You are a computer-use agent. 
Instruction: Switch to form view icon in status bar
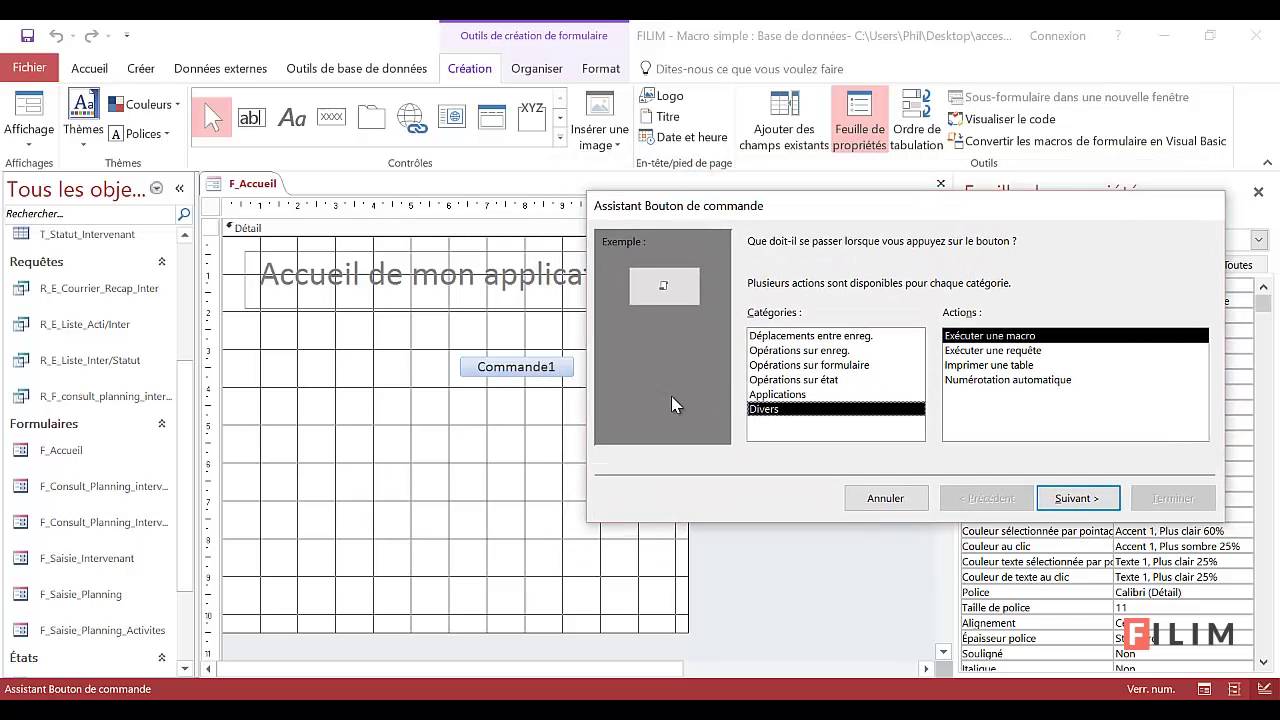1204,689
